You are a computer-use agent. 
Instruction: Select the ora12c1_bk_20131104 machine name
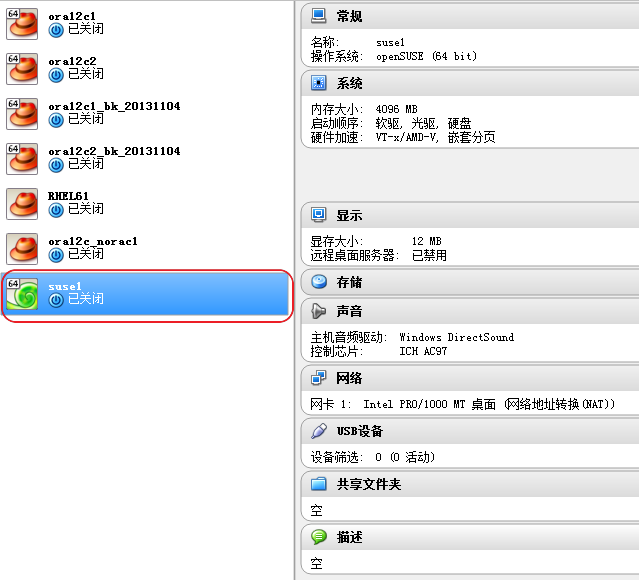tap(114, 106)
